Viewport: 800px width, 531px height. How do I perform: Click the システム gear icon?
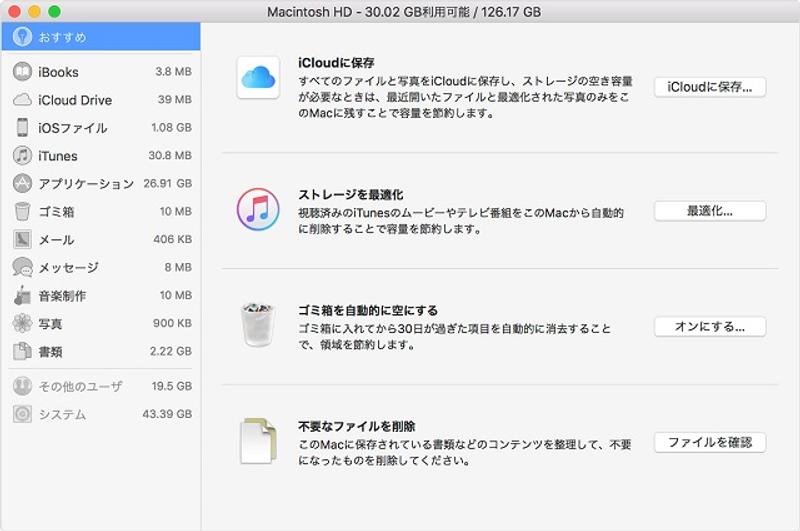[22, 414]
